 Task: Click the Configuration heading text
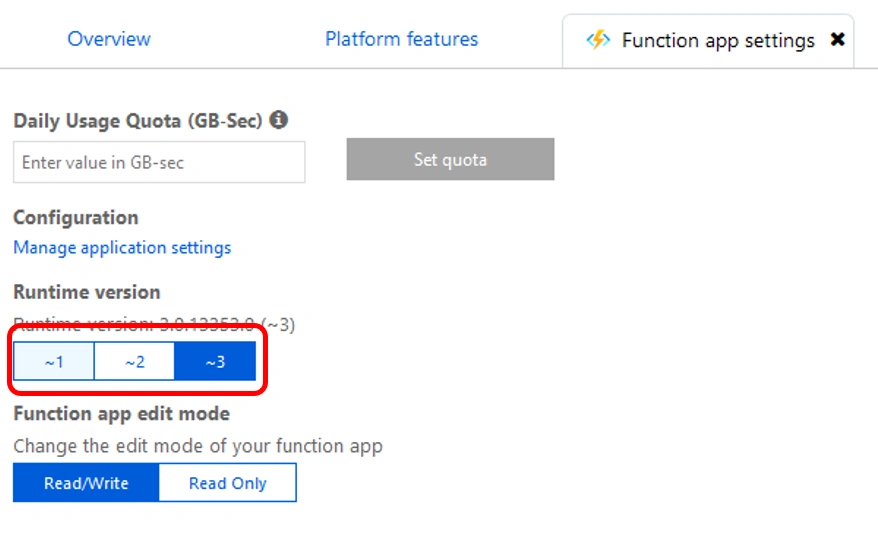pyautogui.click(x=76, y=218)
